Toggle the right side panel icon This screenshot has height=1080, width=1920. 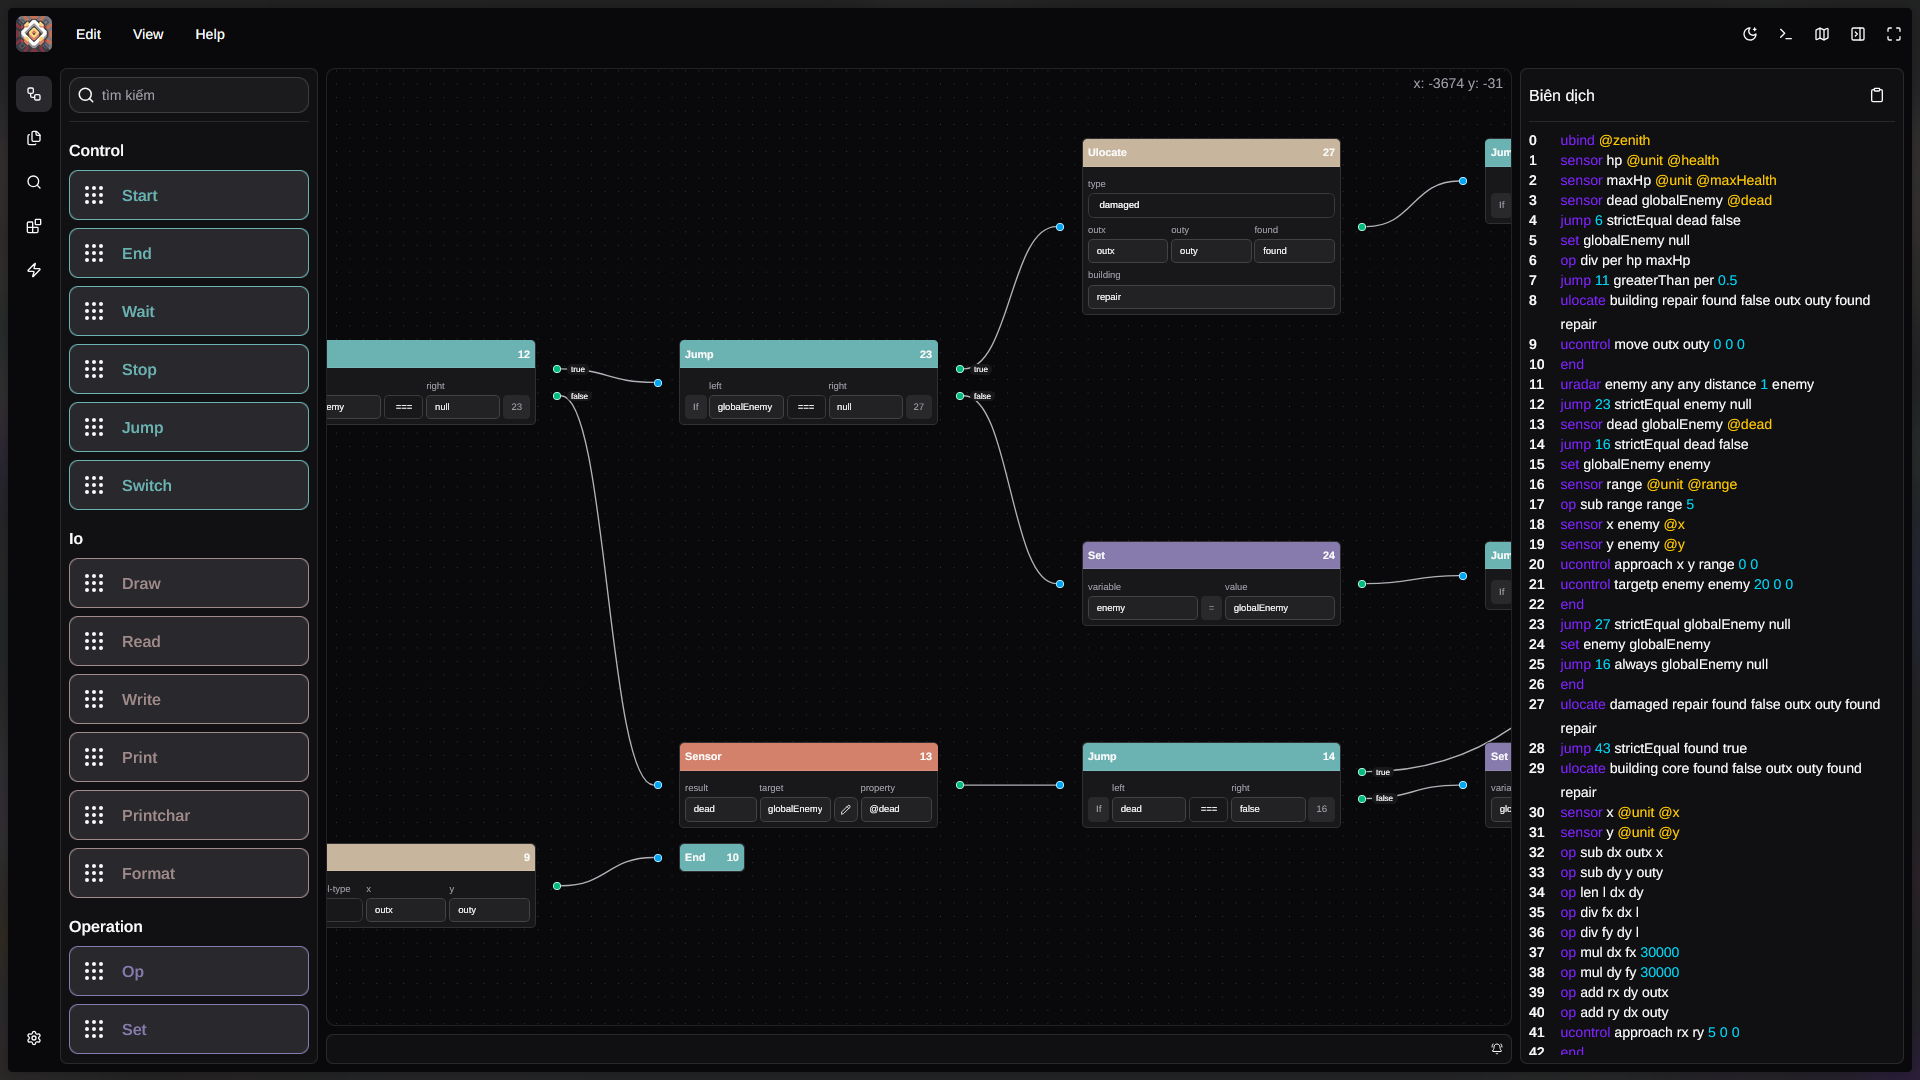1858,33
